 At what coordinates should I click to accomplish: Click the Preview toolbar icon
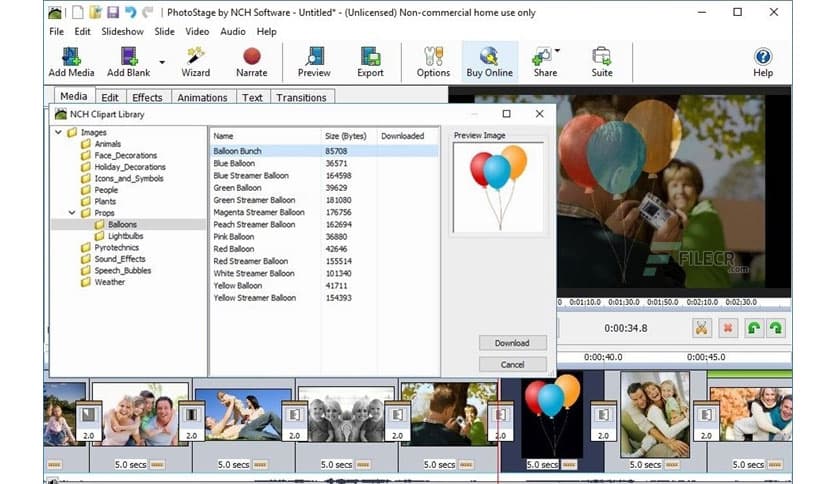point(314,62)
